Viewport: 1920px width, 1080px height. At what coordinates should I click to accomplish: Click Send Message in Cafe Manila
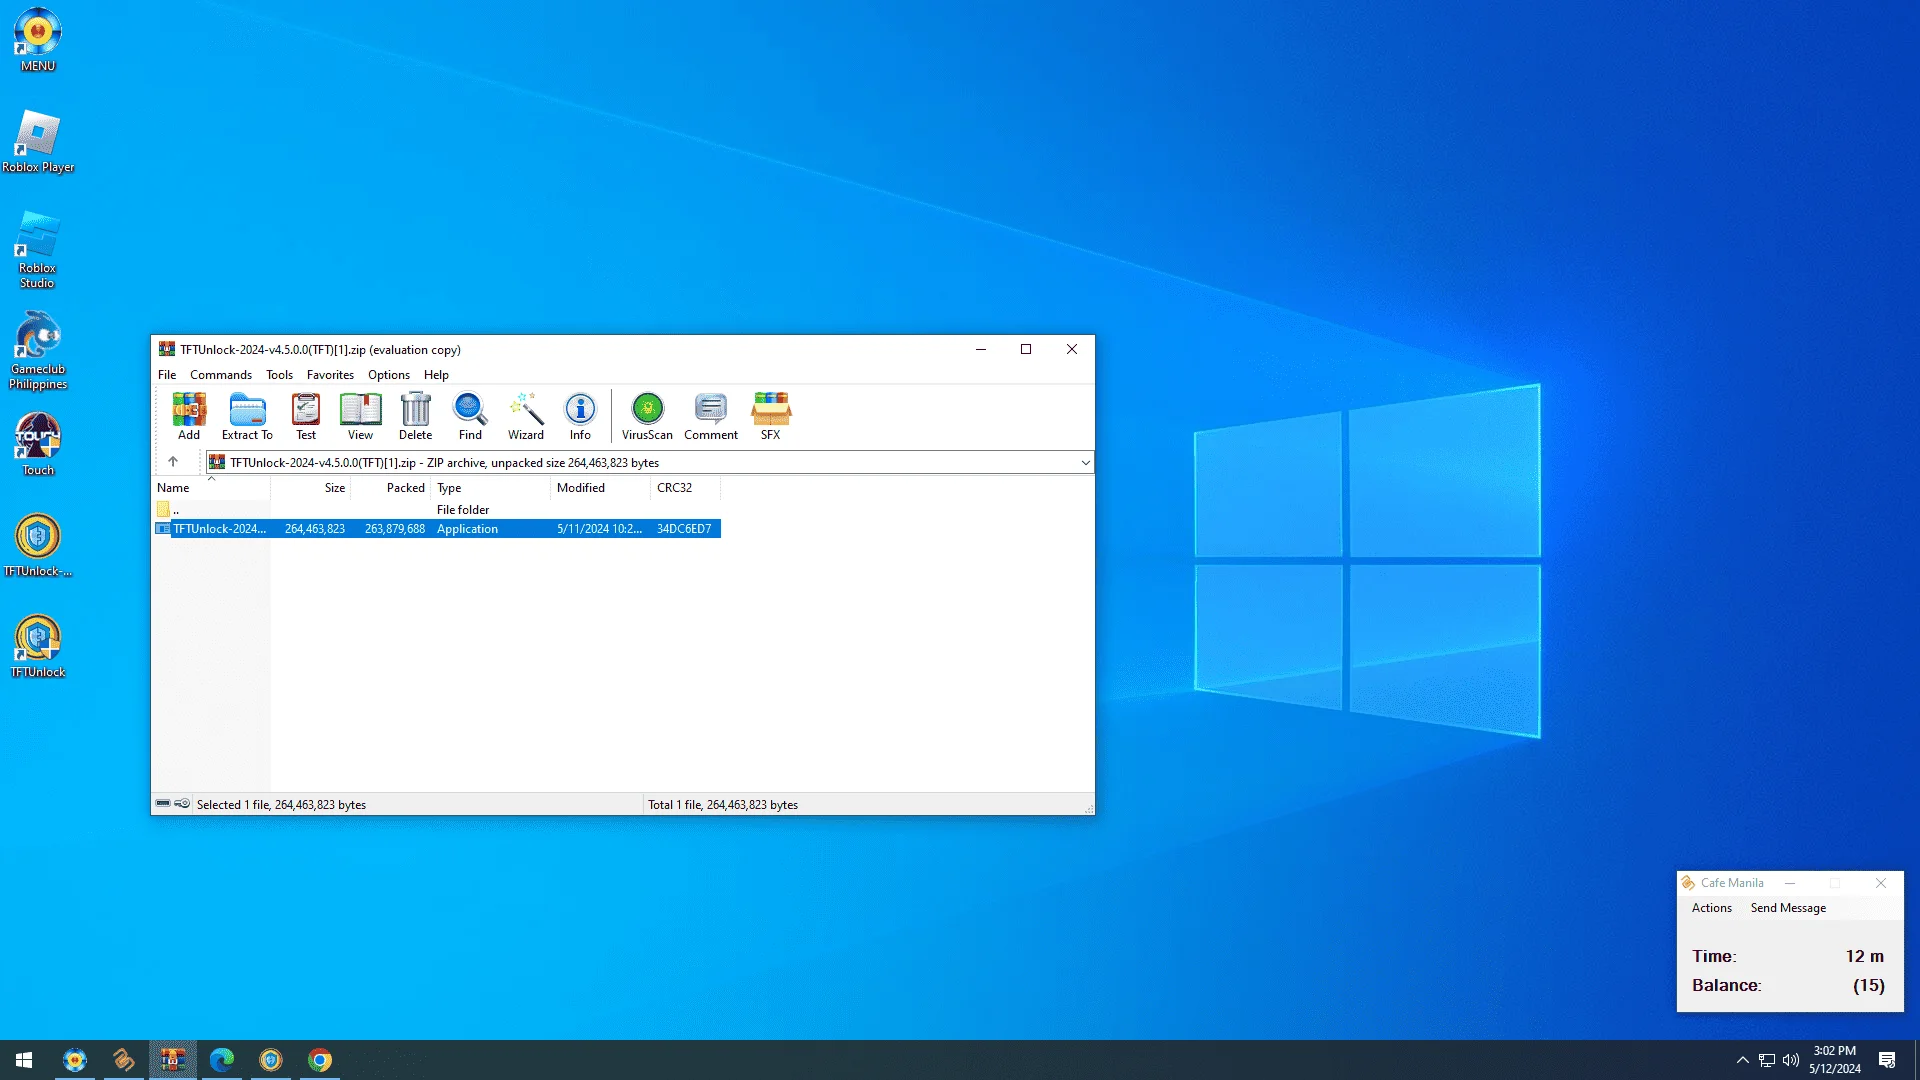tap(1788, 908)
